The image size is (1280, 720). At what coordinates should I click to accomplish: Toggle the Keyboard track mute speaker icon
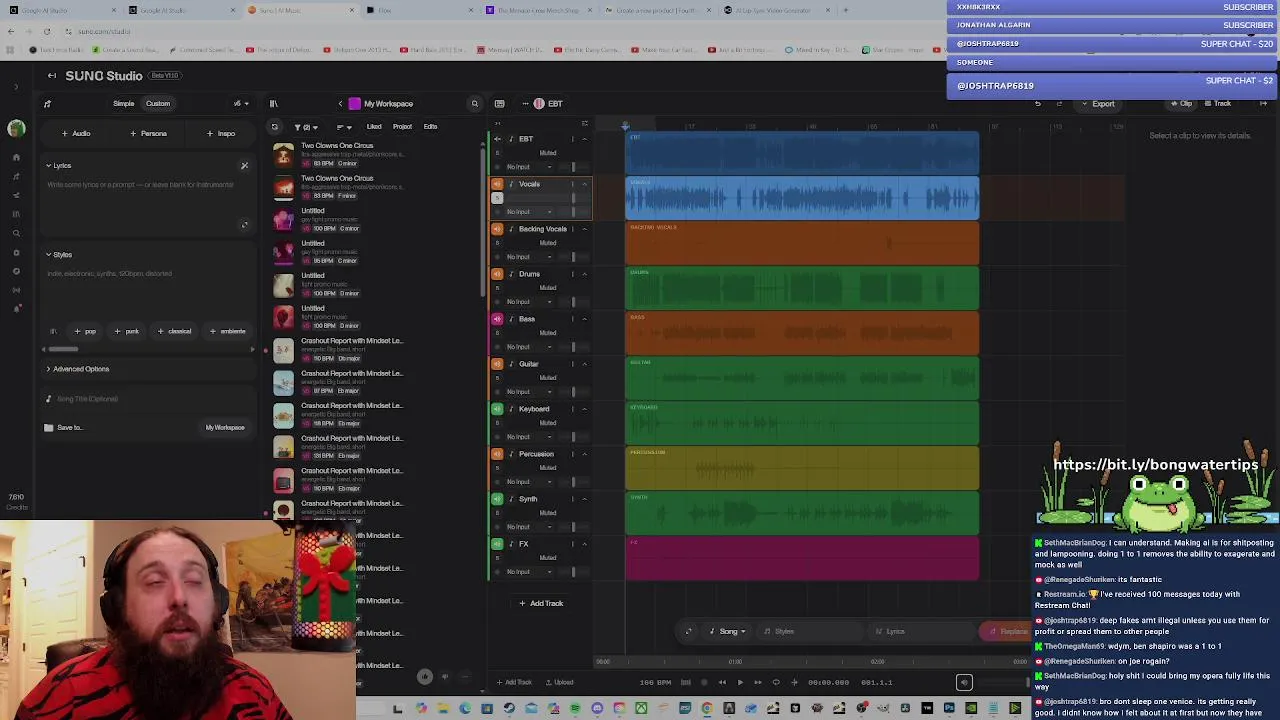tap(497, 409)
